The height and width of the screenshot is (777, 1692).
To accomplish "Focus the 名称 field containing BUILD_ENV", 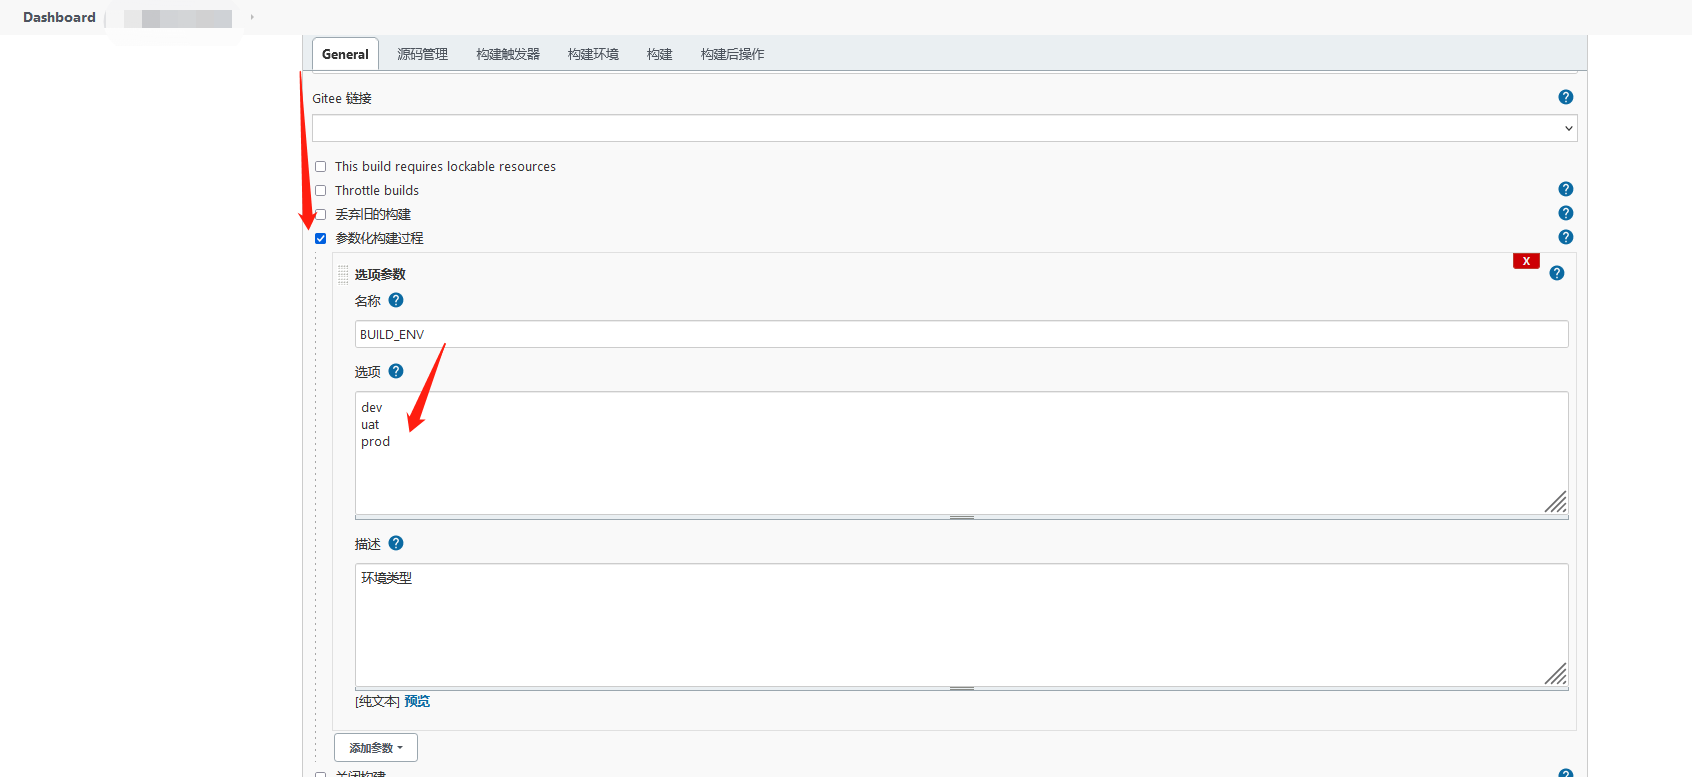I will point(962,334).
